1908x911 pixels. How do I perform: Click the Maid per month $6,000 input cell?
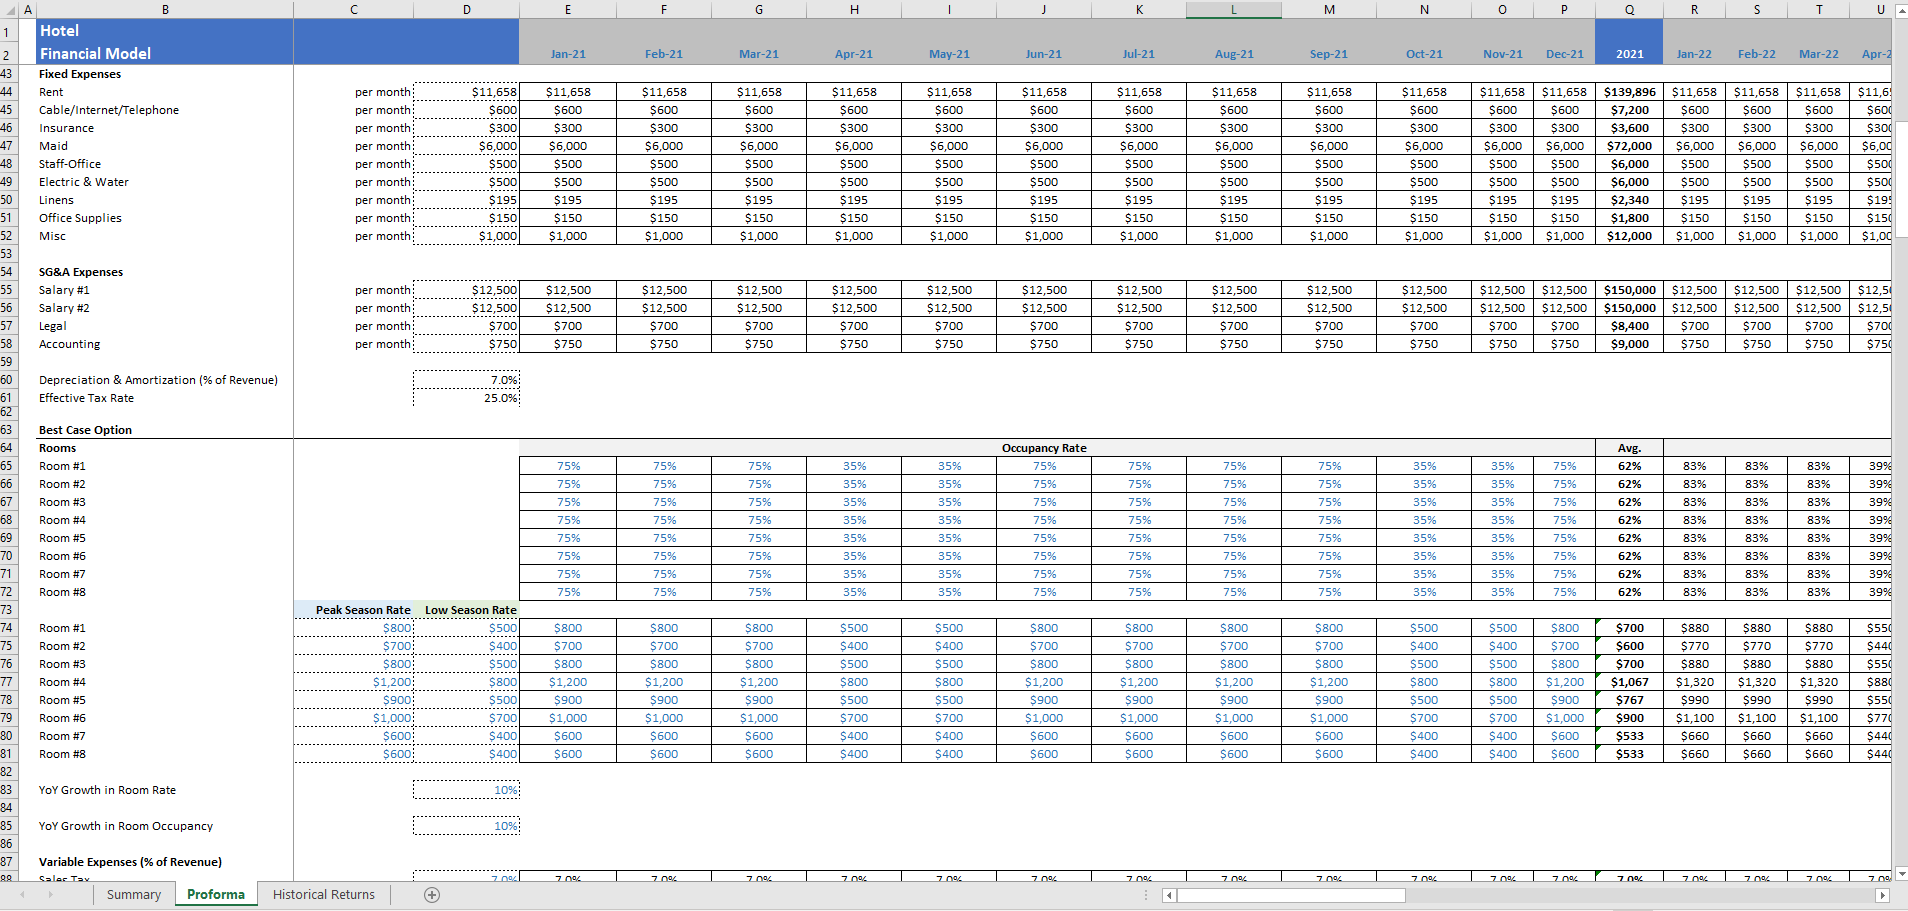pyautogui.click(x=466, y=146)
